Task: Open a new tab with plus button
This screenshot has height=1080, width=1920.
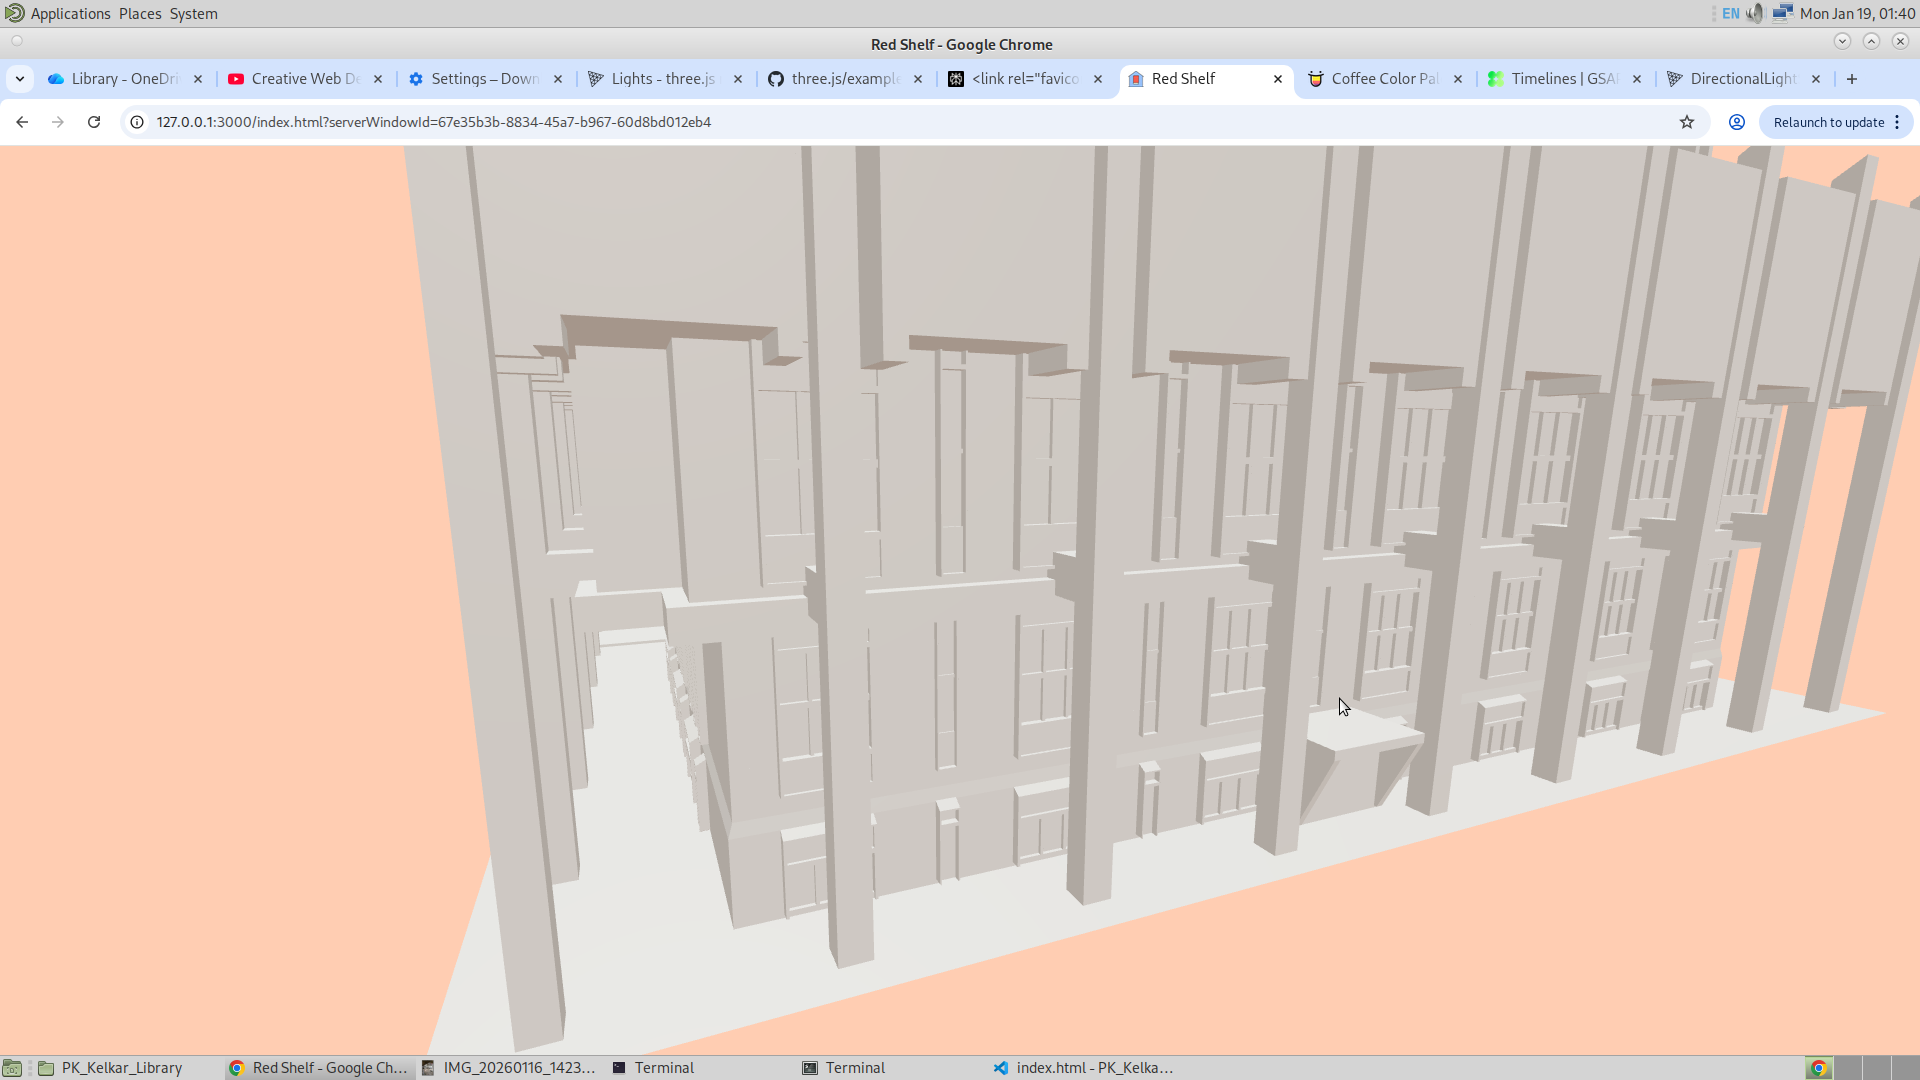Action: (x=1852, y=79)
